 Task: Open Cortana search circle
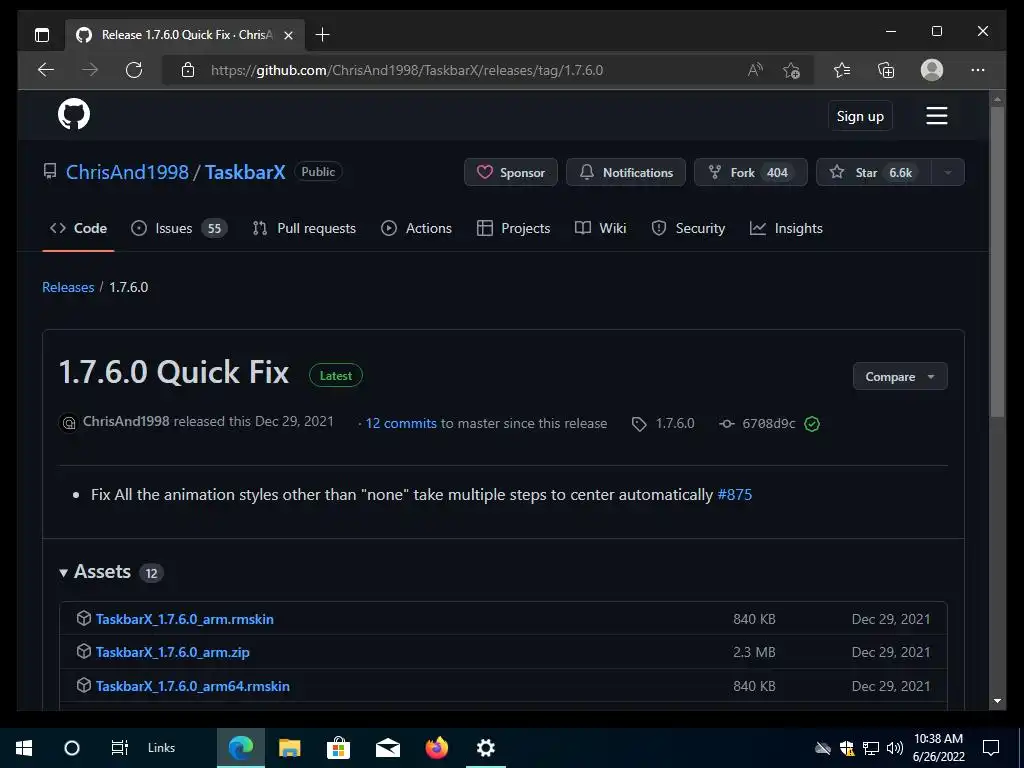(x=72, y=748)
